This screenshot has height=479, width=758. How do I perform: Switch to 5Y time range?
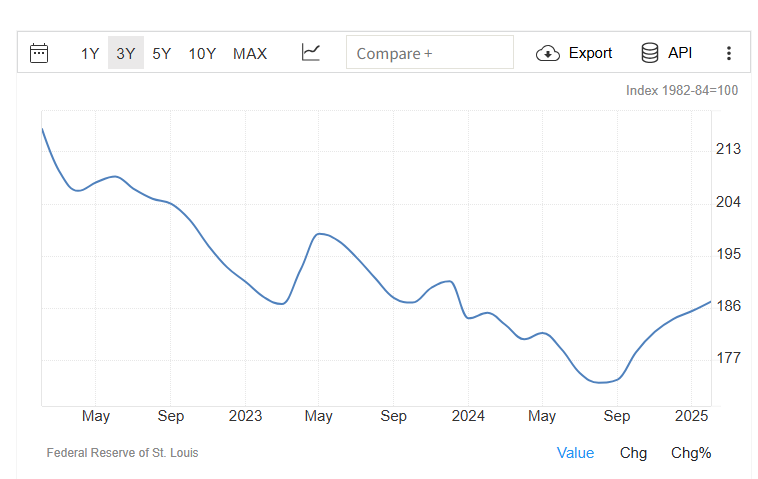point(162,53)
